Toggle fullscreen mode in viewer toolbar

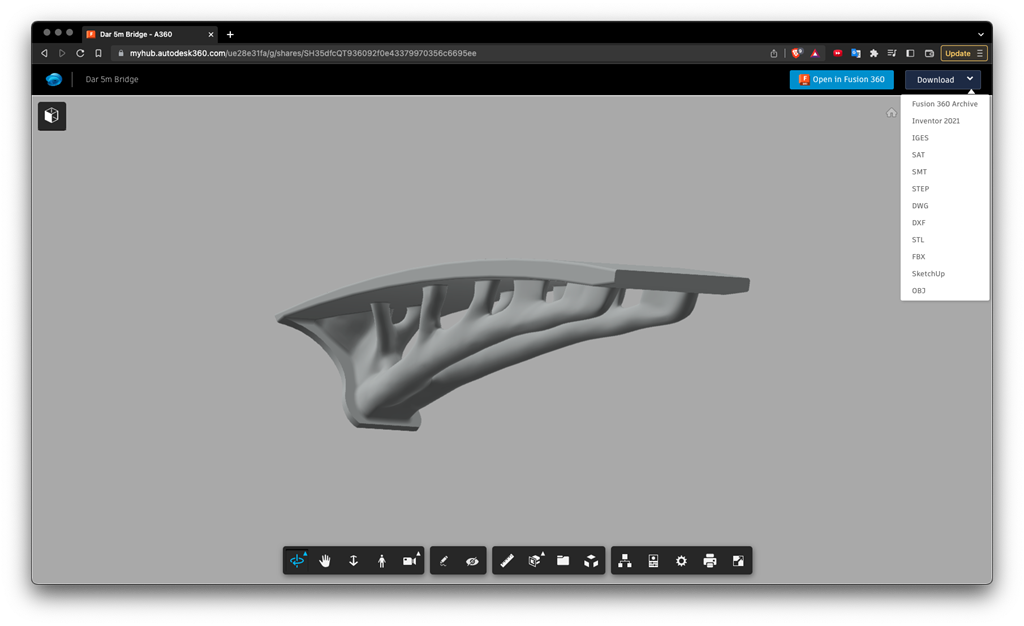(x=738, y=561)
